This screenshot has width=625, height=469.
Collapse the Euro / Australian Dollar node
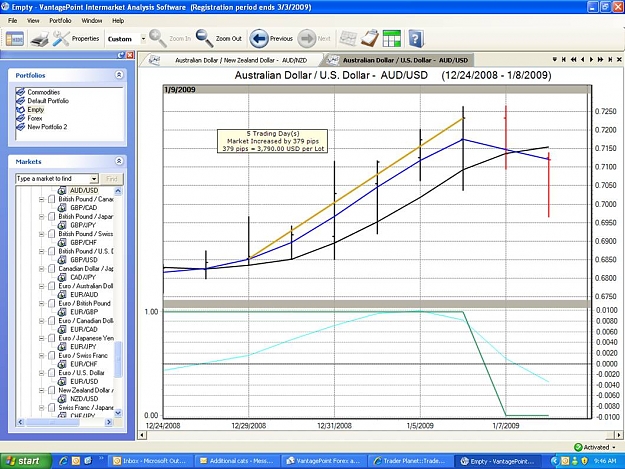[x=41, y=286]
